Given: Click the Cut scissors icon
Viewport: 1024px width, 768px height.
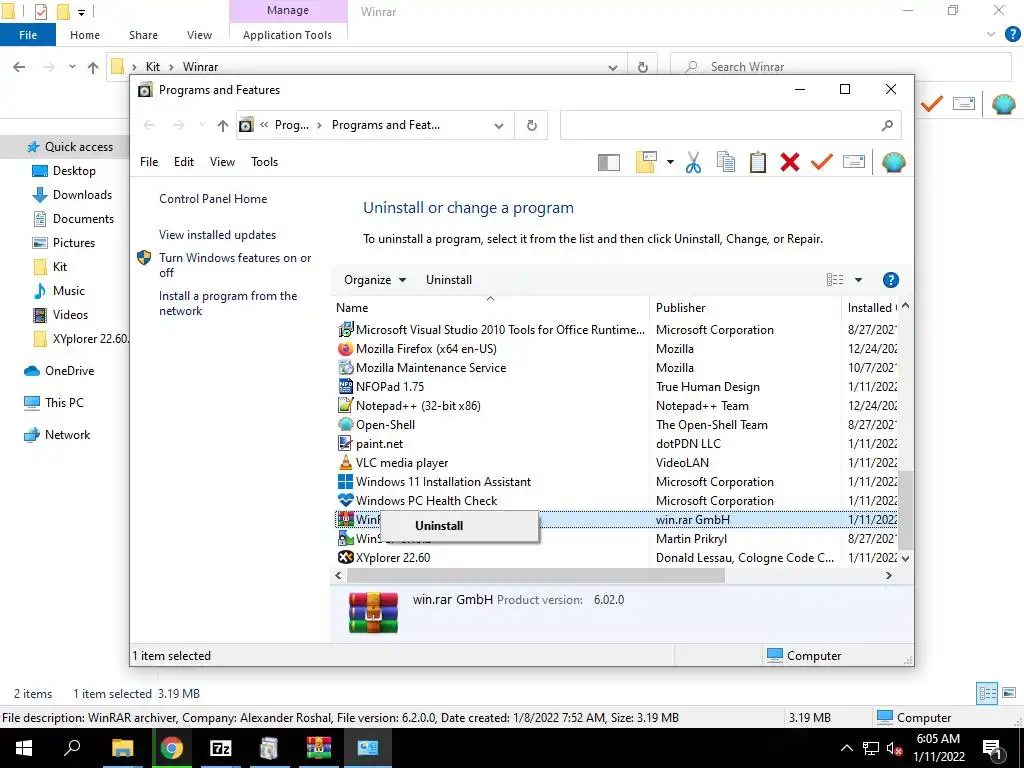Looking at the screenshot, I should click(x=693, y=162).
